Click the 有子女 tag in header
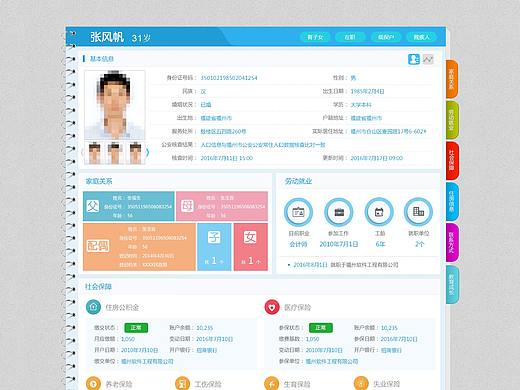The width and height of the screenshot is (520, 390). click(x=315, y=37)
